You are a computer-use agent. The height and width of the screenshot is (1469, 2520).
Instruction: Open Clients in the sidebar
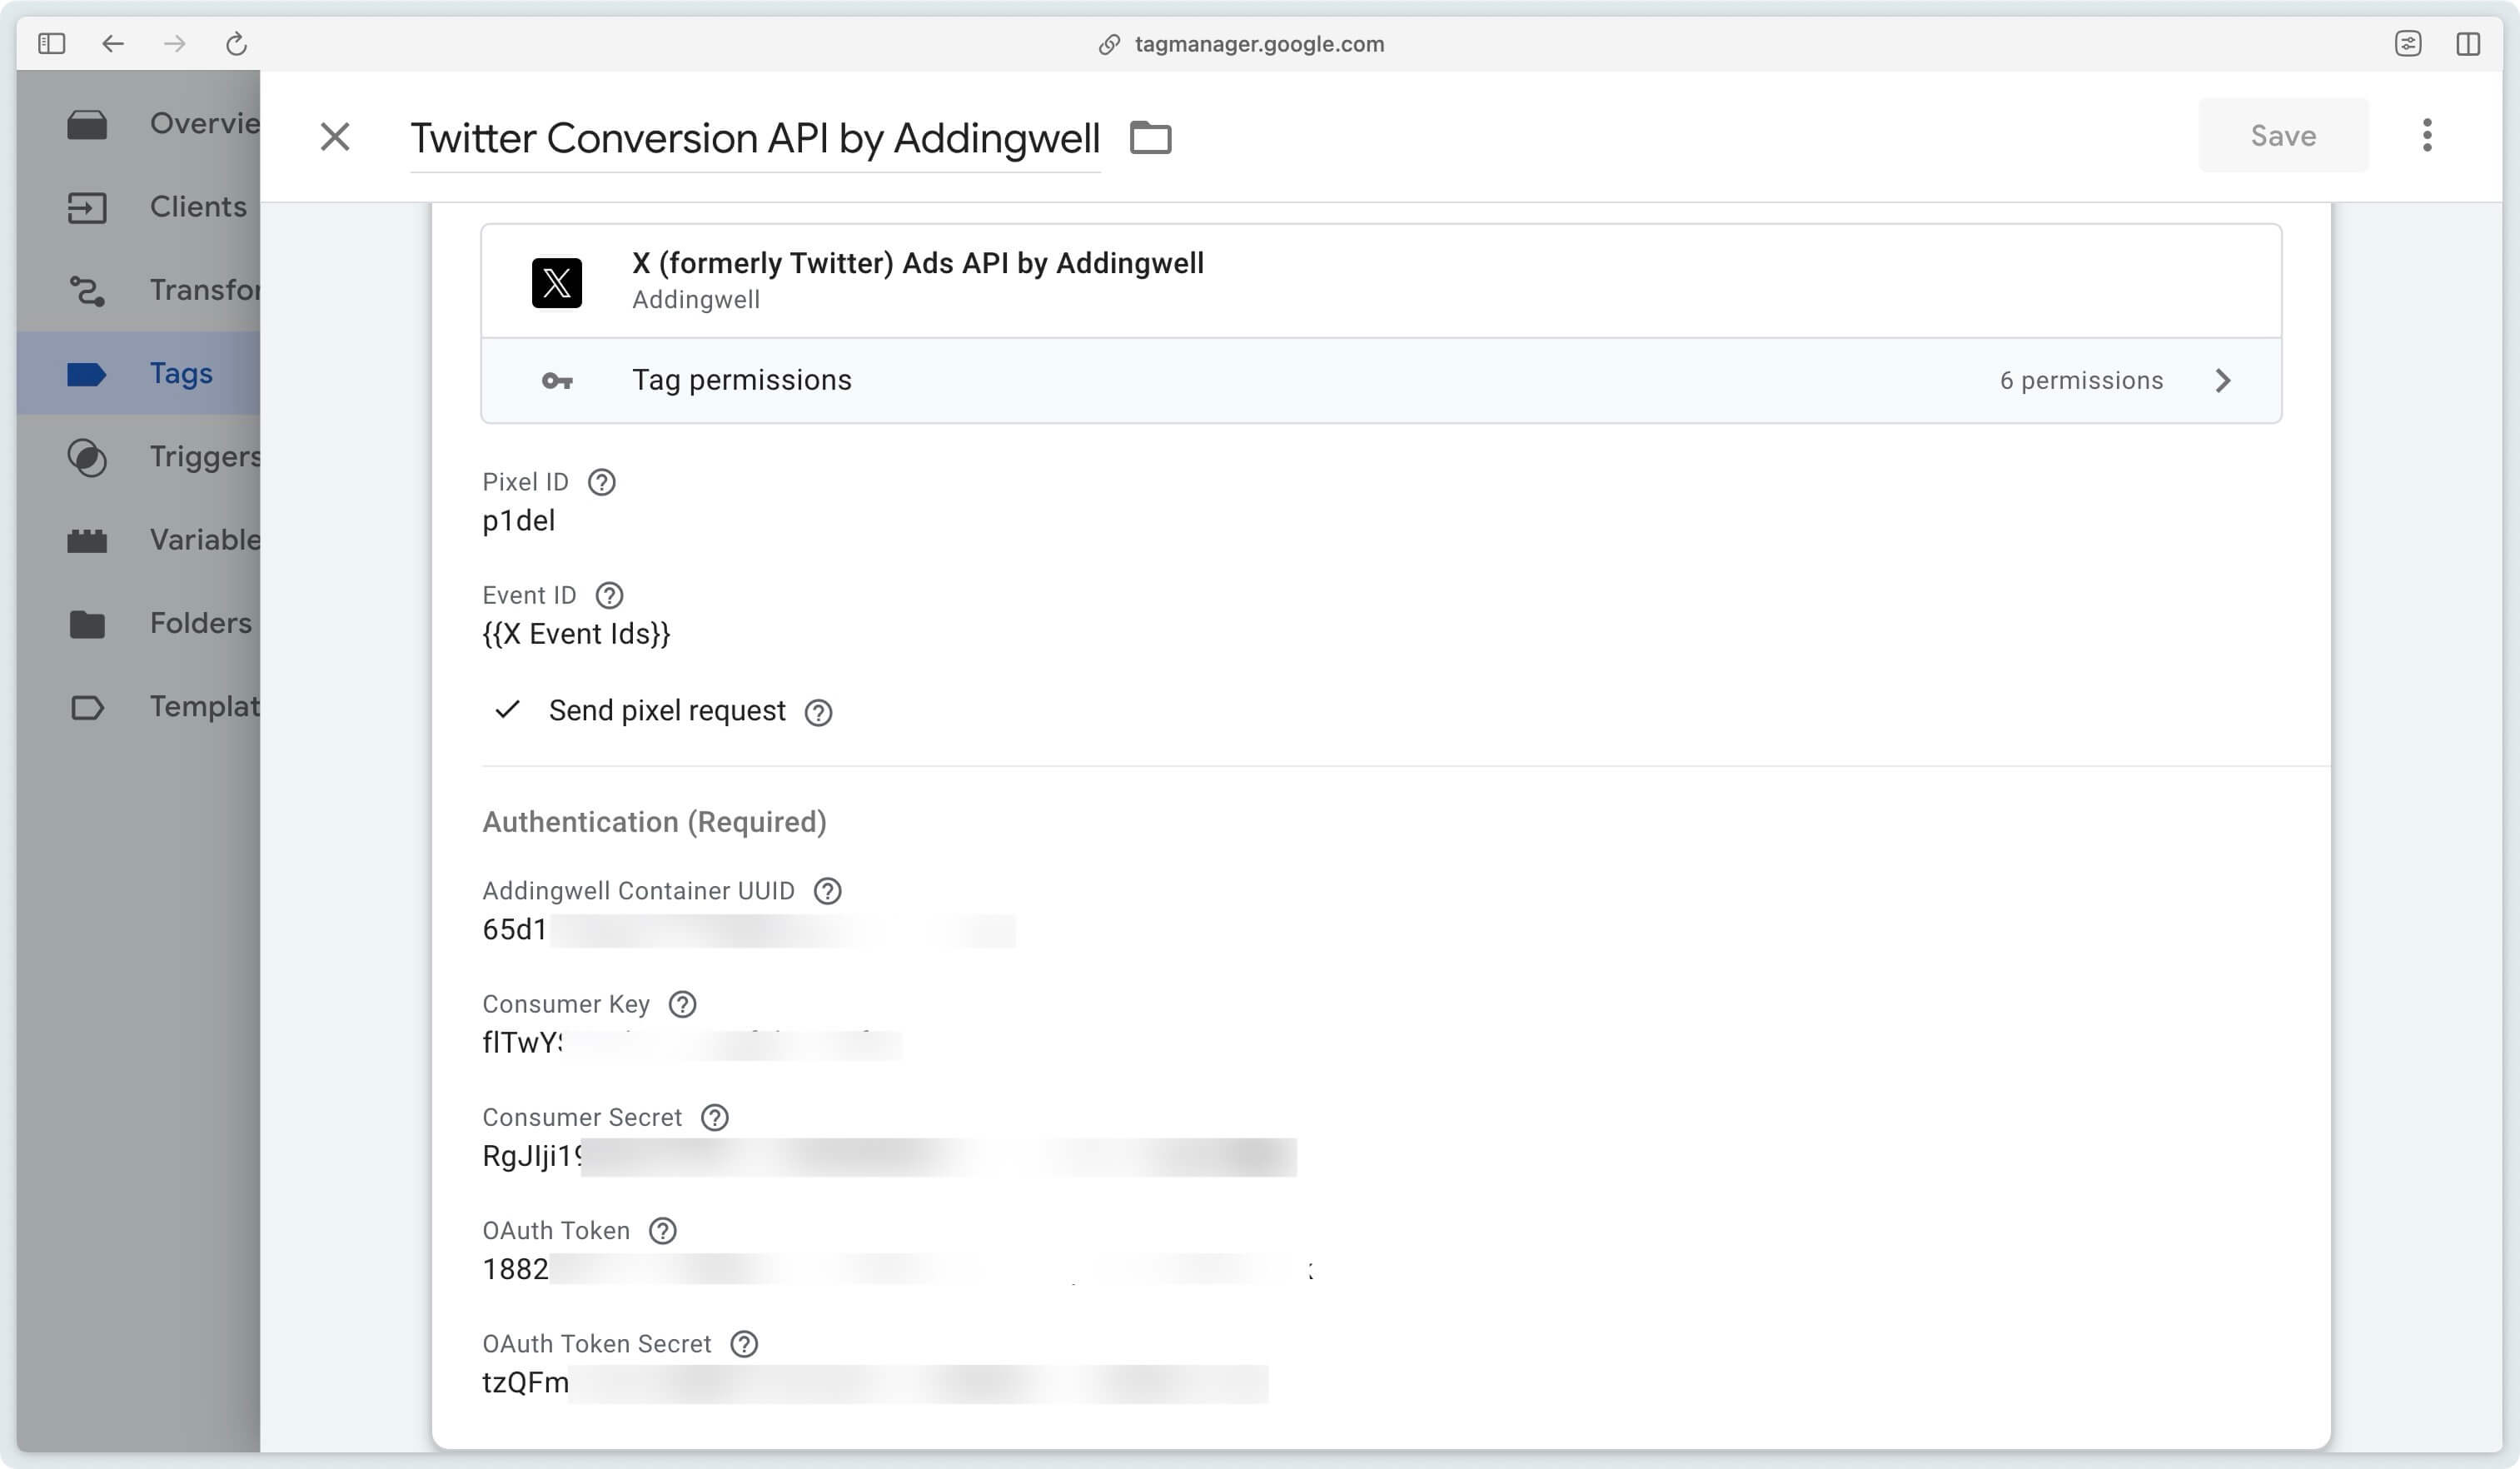click(138, 207)
